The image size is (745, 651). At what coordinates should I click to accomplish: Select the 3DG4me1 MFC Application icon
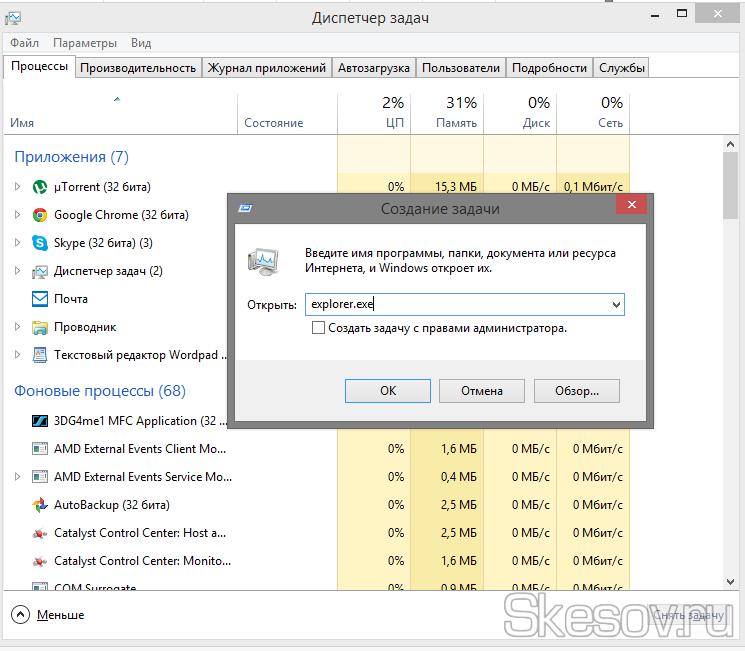click(x=40, y=421)
